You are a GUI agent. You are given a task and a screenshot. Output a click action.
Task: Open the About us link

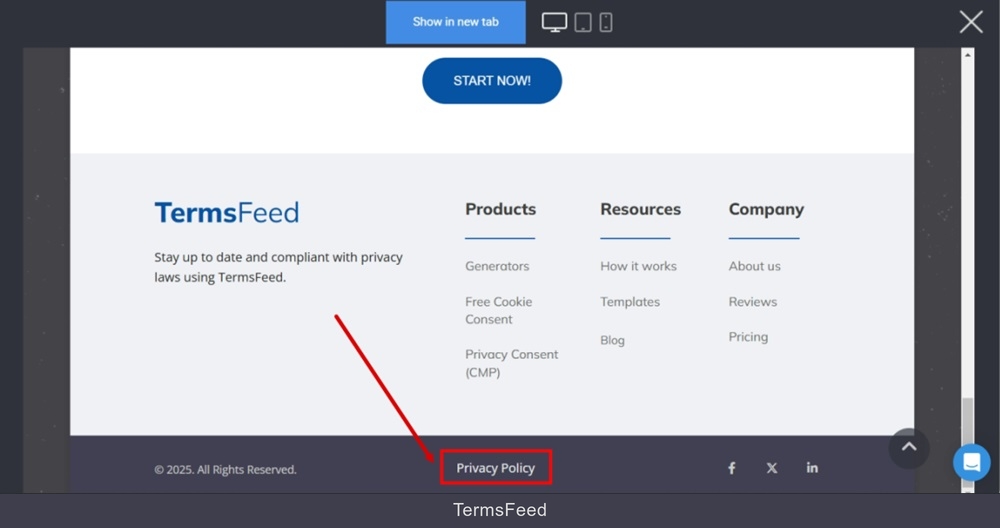[x=754, y=266]
